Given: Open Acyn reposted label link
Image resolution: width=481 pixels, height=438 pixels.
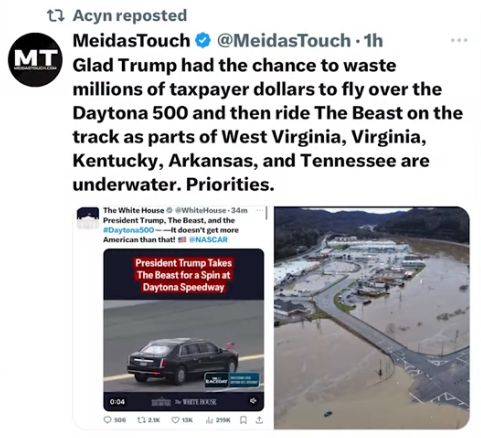Looking at the screenshot, I should [130, 16].
